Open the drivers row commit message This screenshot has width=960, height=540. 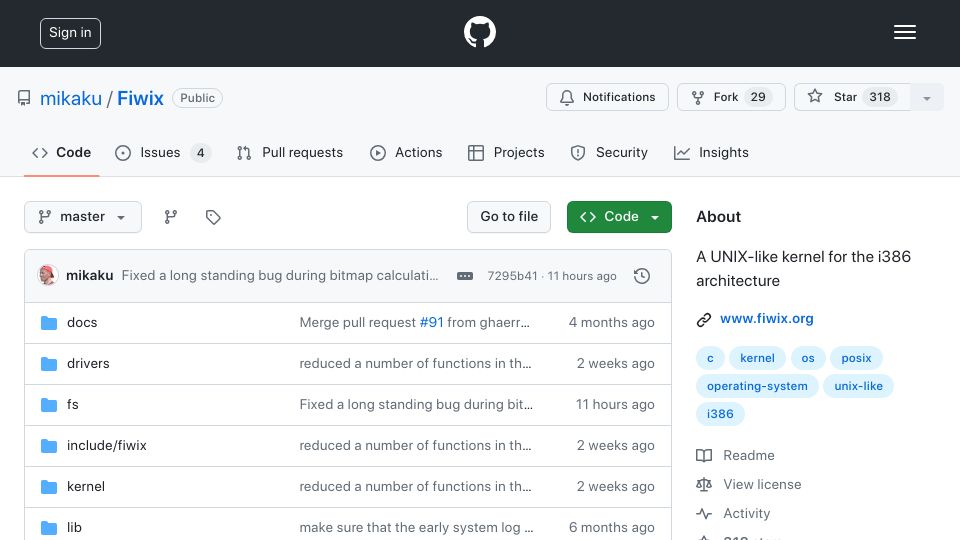[415, 364]
